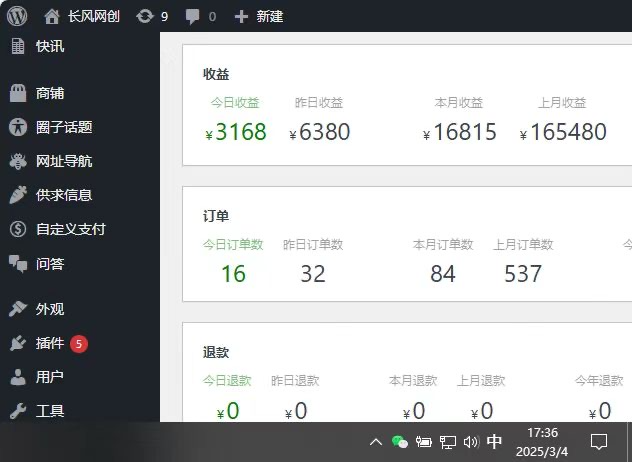632x462 pixels.
Task: Click the 快讯 document icon
Action: coord(18,46)
